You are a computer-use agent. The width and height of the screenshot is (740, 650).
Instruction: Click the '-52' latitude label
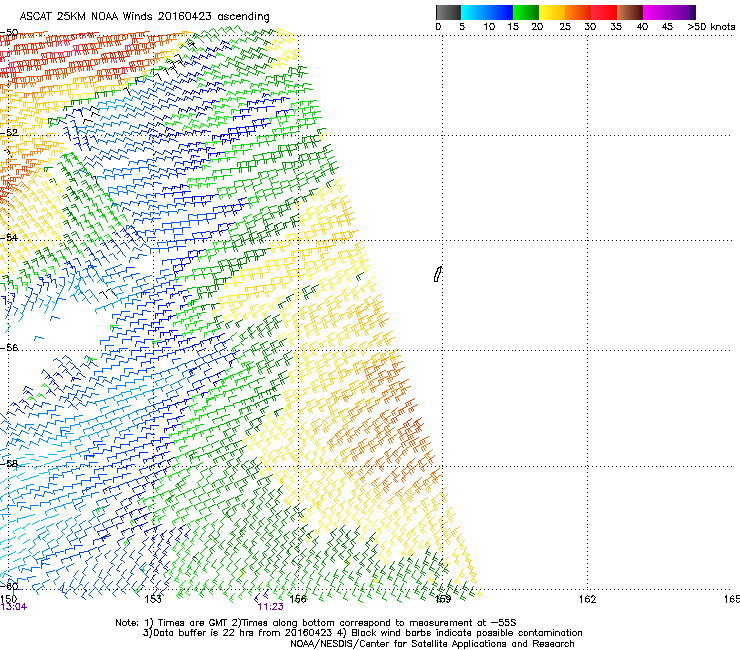[9, 133]
